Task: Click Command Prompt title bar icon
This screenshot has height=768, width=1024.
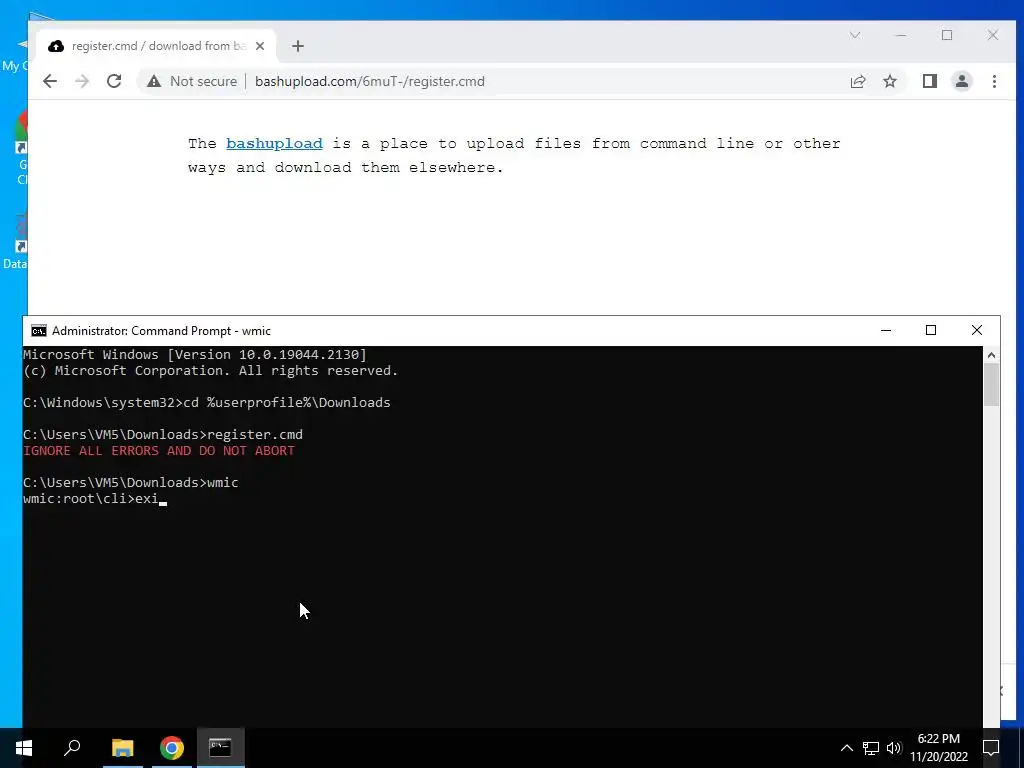Action: [x=39, y=330]
